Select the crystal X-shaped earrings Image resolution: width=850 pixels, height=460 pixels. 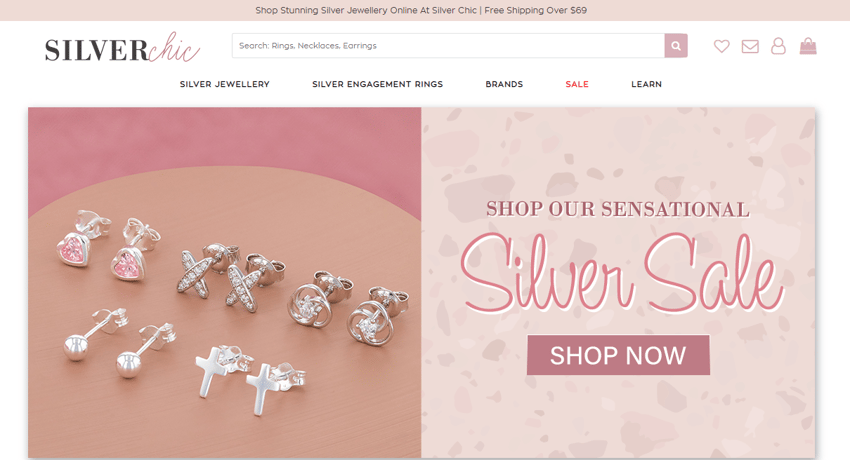(231, 275)
